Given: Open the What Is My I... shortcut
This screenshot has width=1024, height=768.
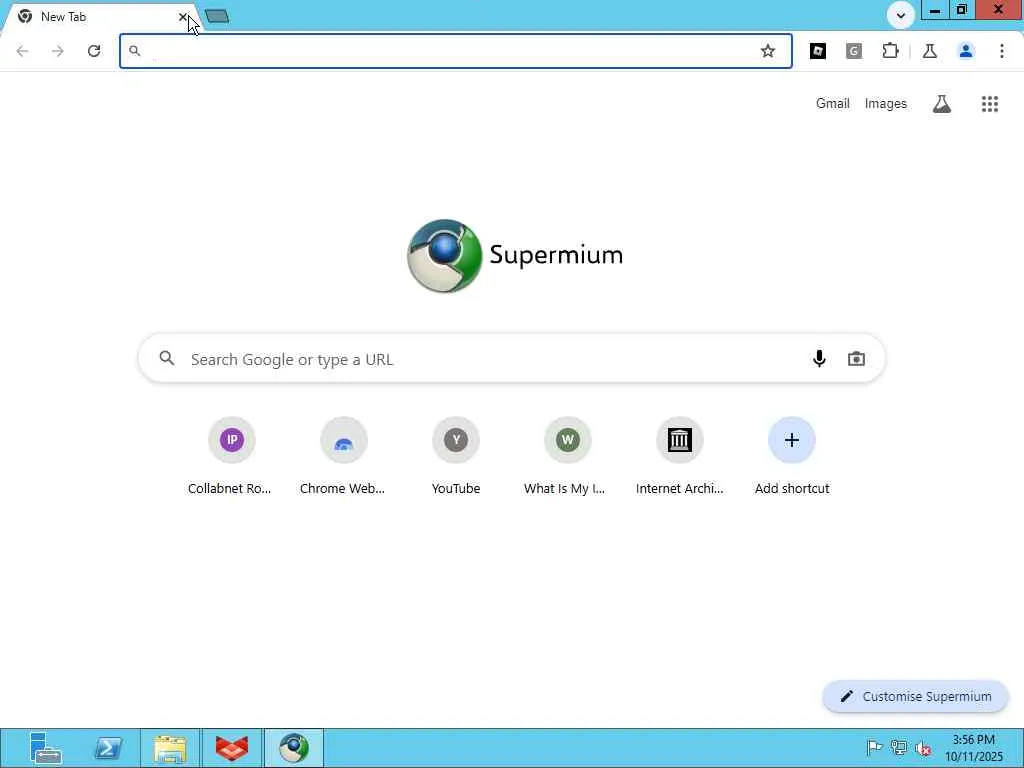Looking at the screenshot, I should click(x=567, y=456).
